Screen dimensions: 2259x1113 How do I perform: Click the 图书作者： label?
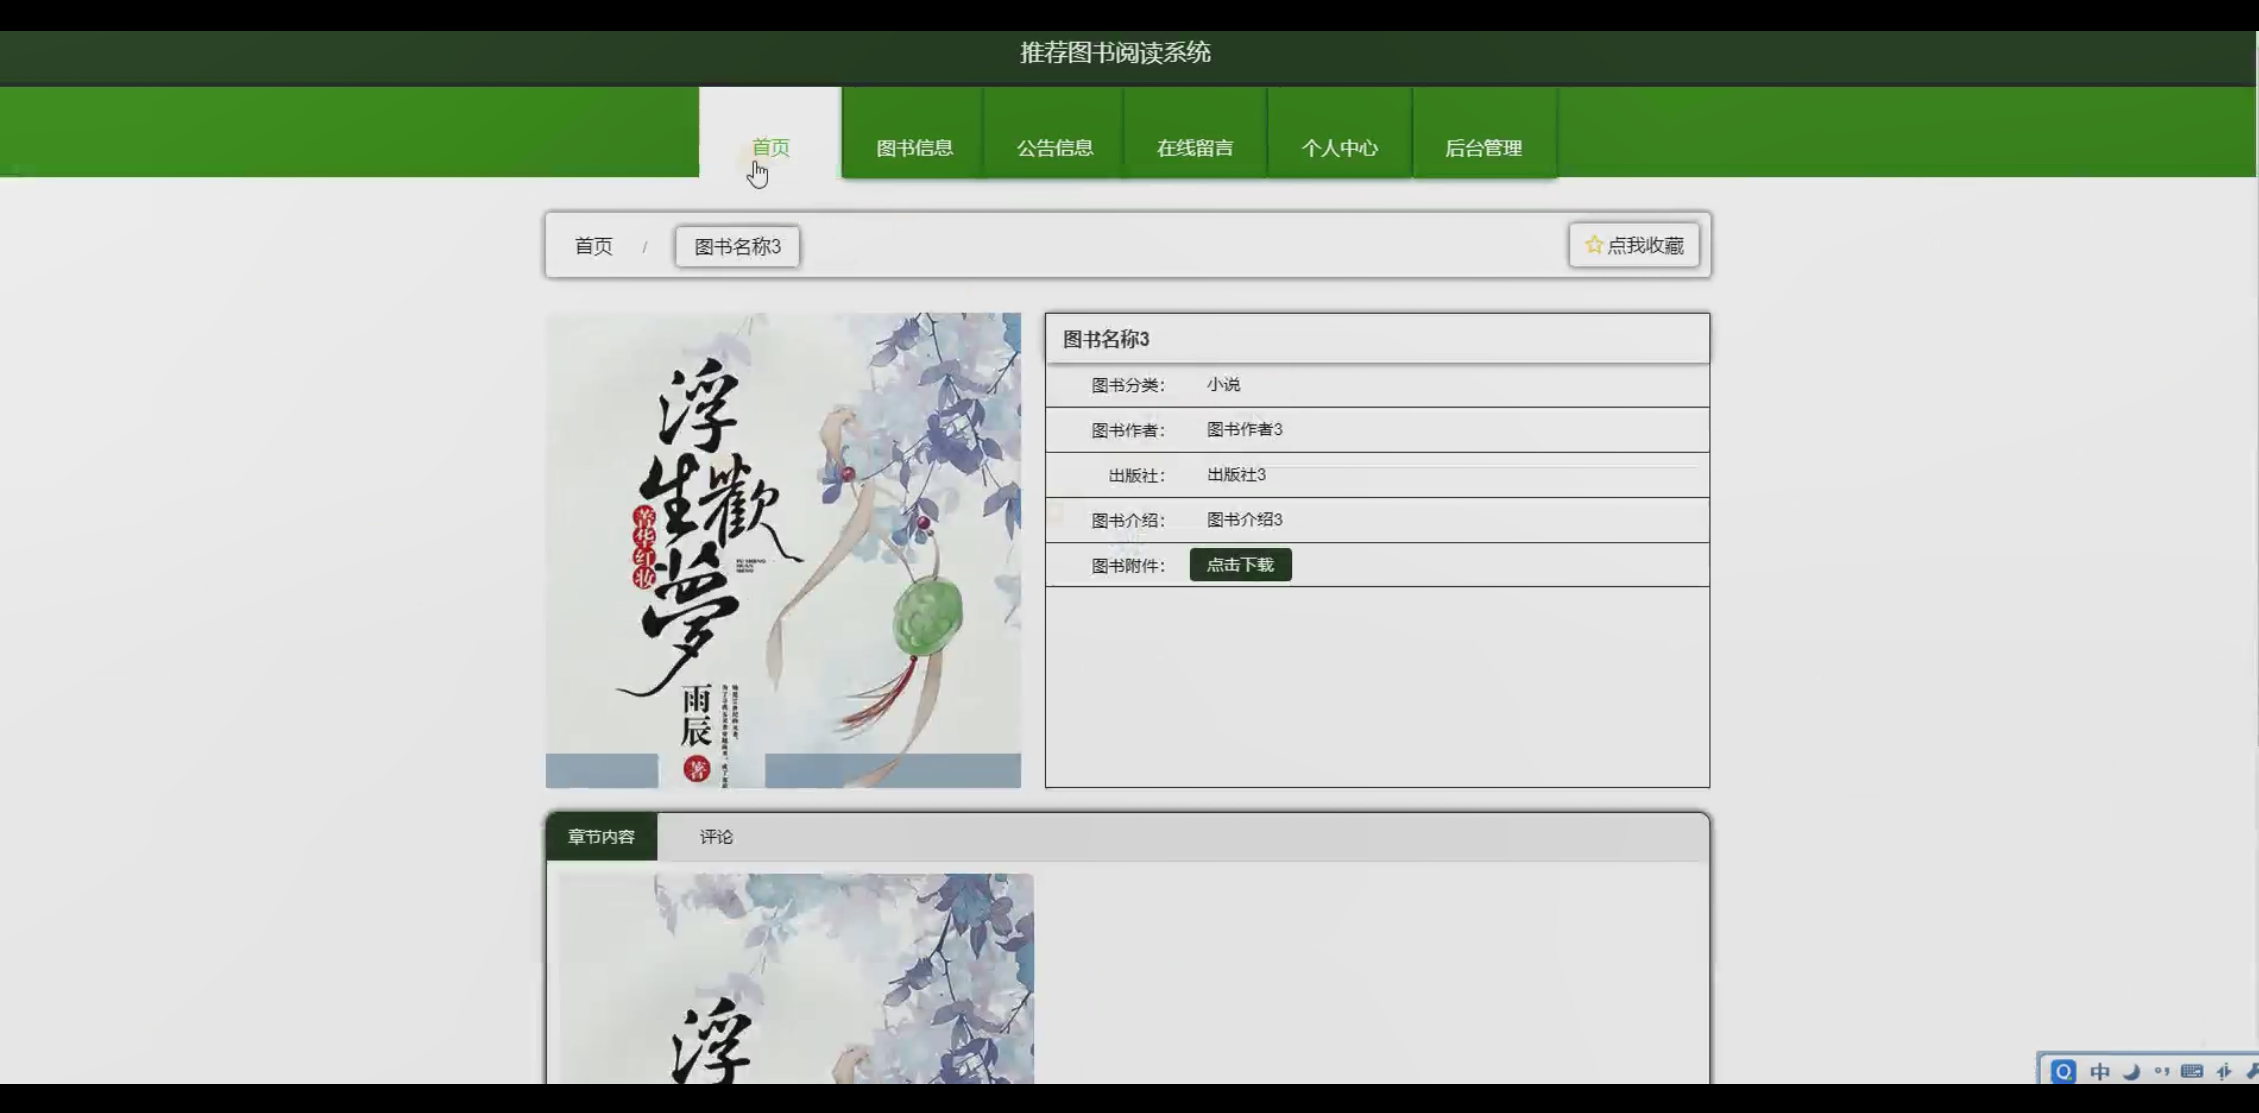pos(1128,430)
